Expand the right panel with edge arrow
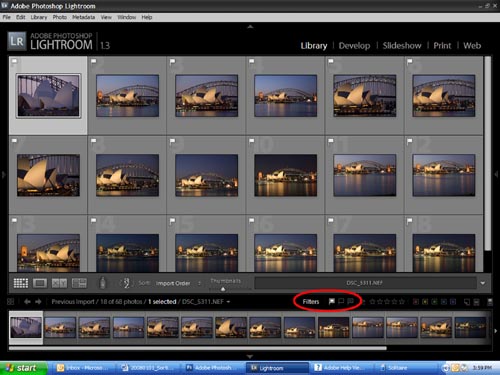500x375 pixels. [496, 174]
